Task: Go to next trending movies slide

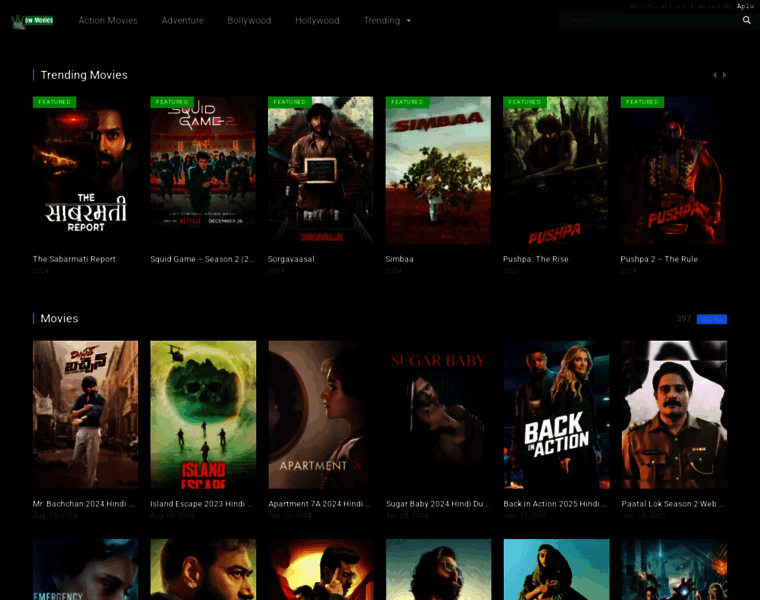Action: (724, 75)
